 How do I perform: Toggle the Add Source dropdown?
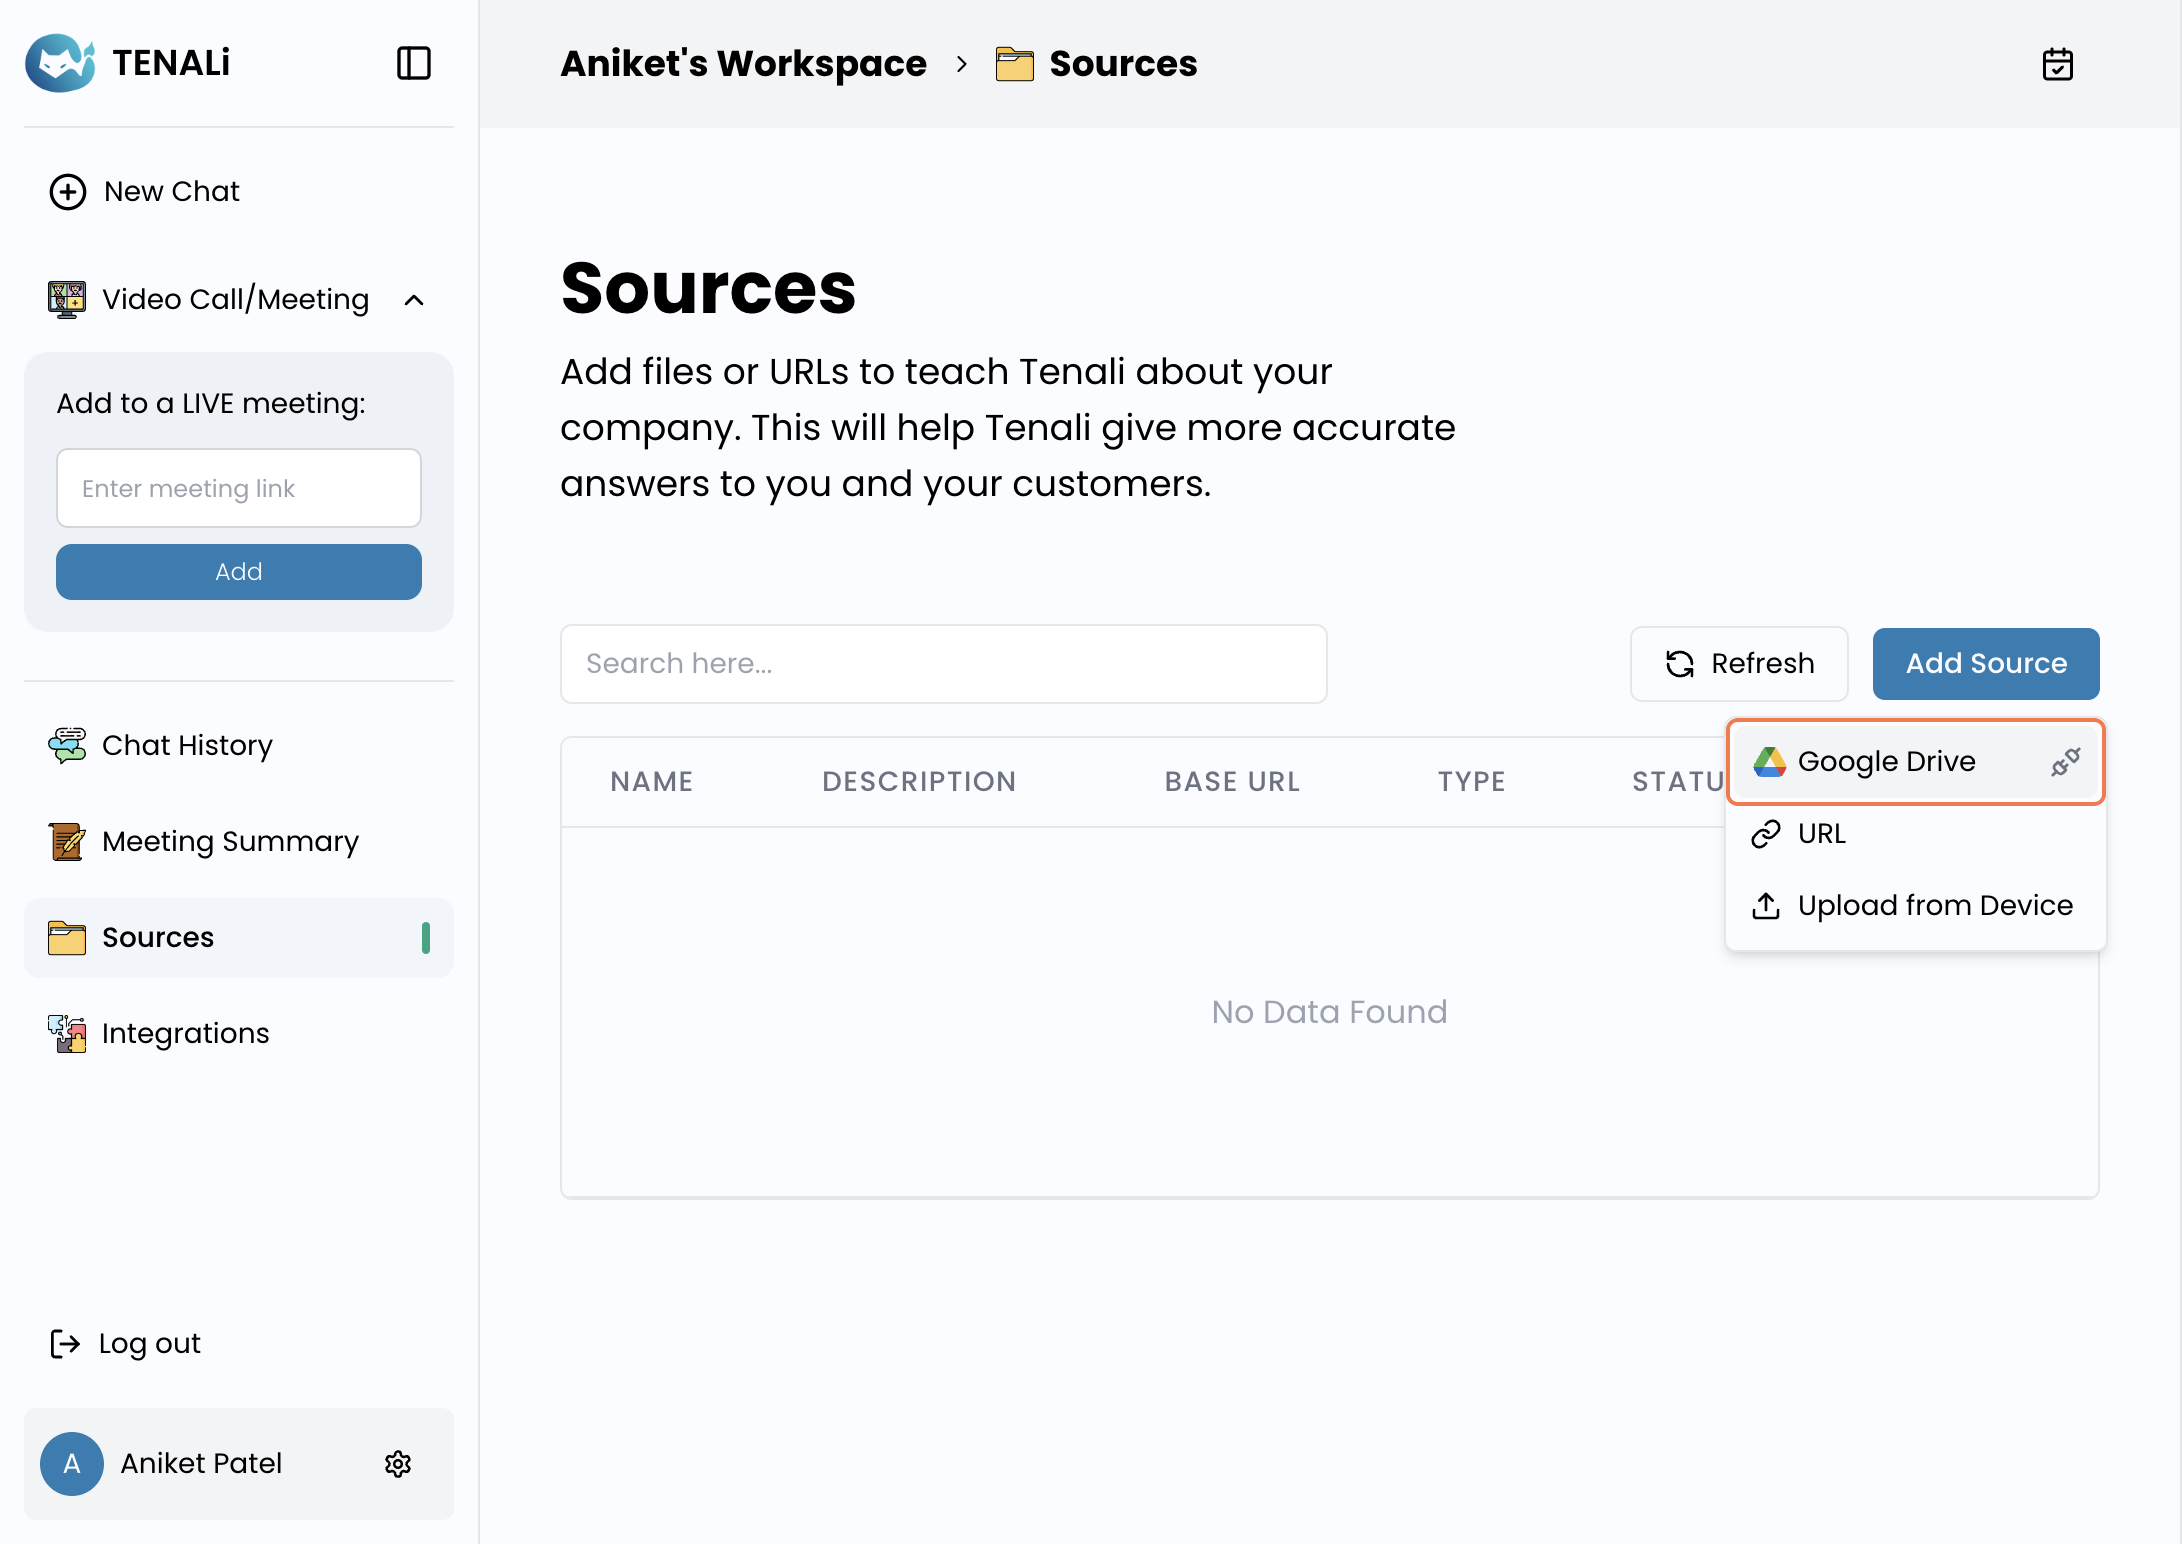coord(1985,664)
